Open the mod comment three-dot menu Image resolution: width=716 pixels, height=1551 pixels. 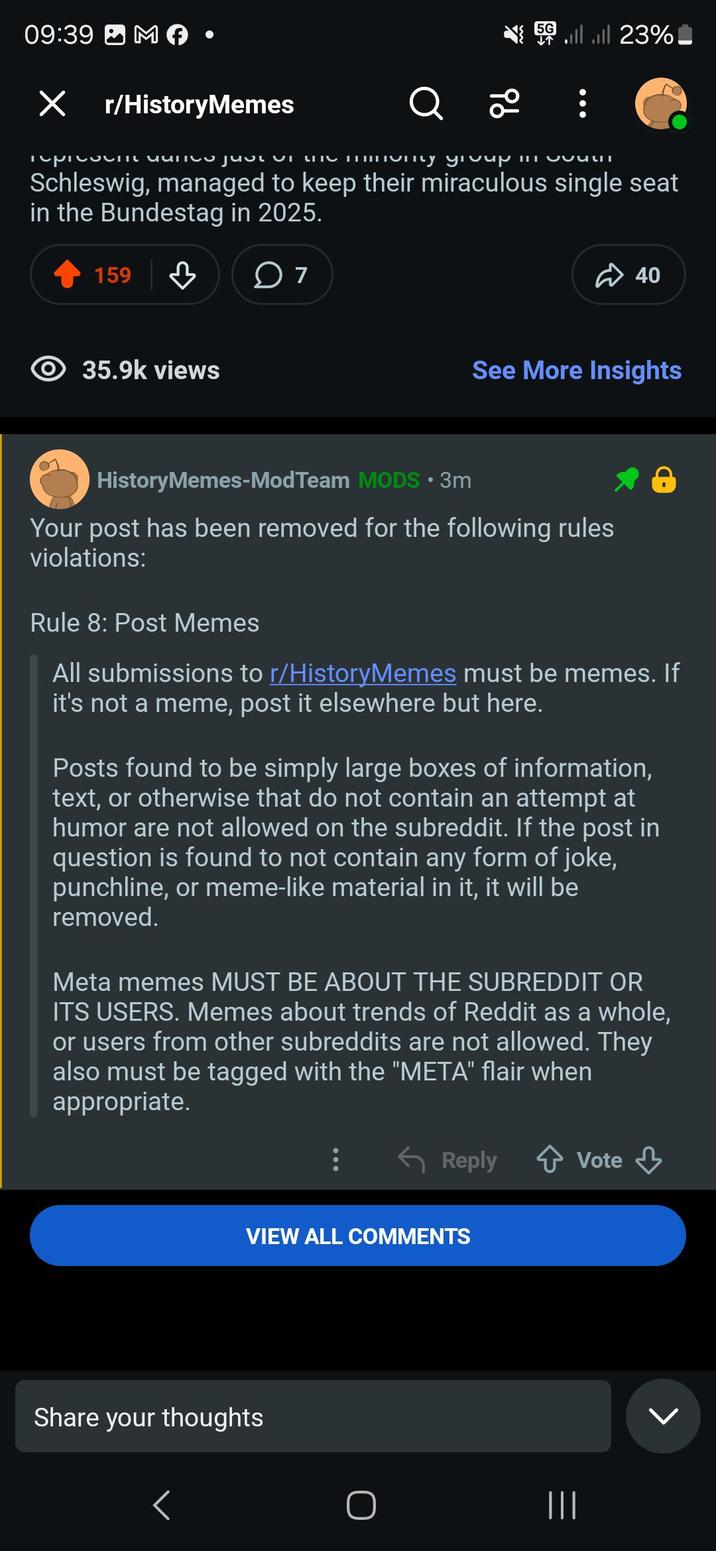click(336, 1160)
